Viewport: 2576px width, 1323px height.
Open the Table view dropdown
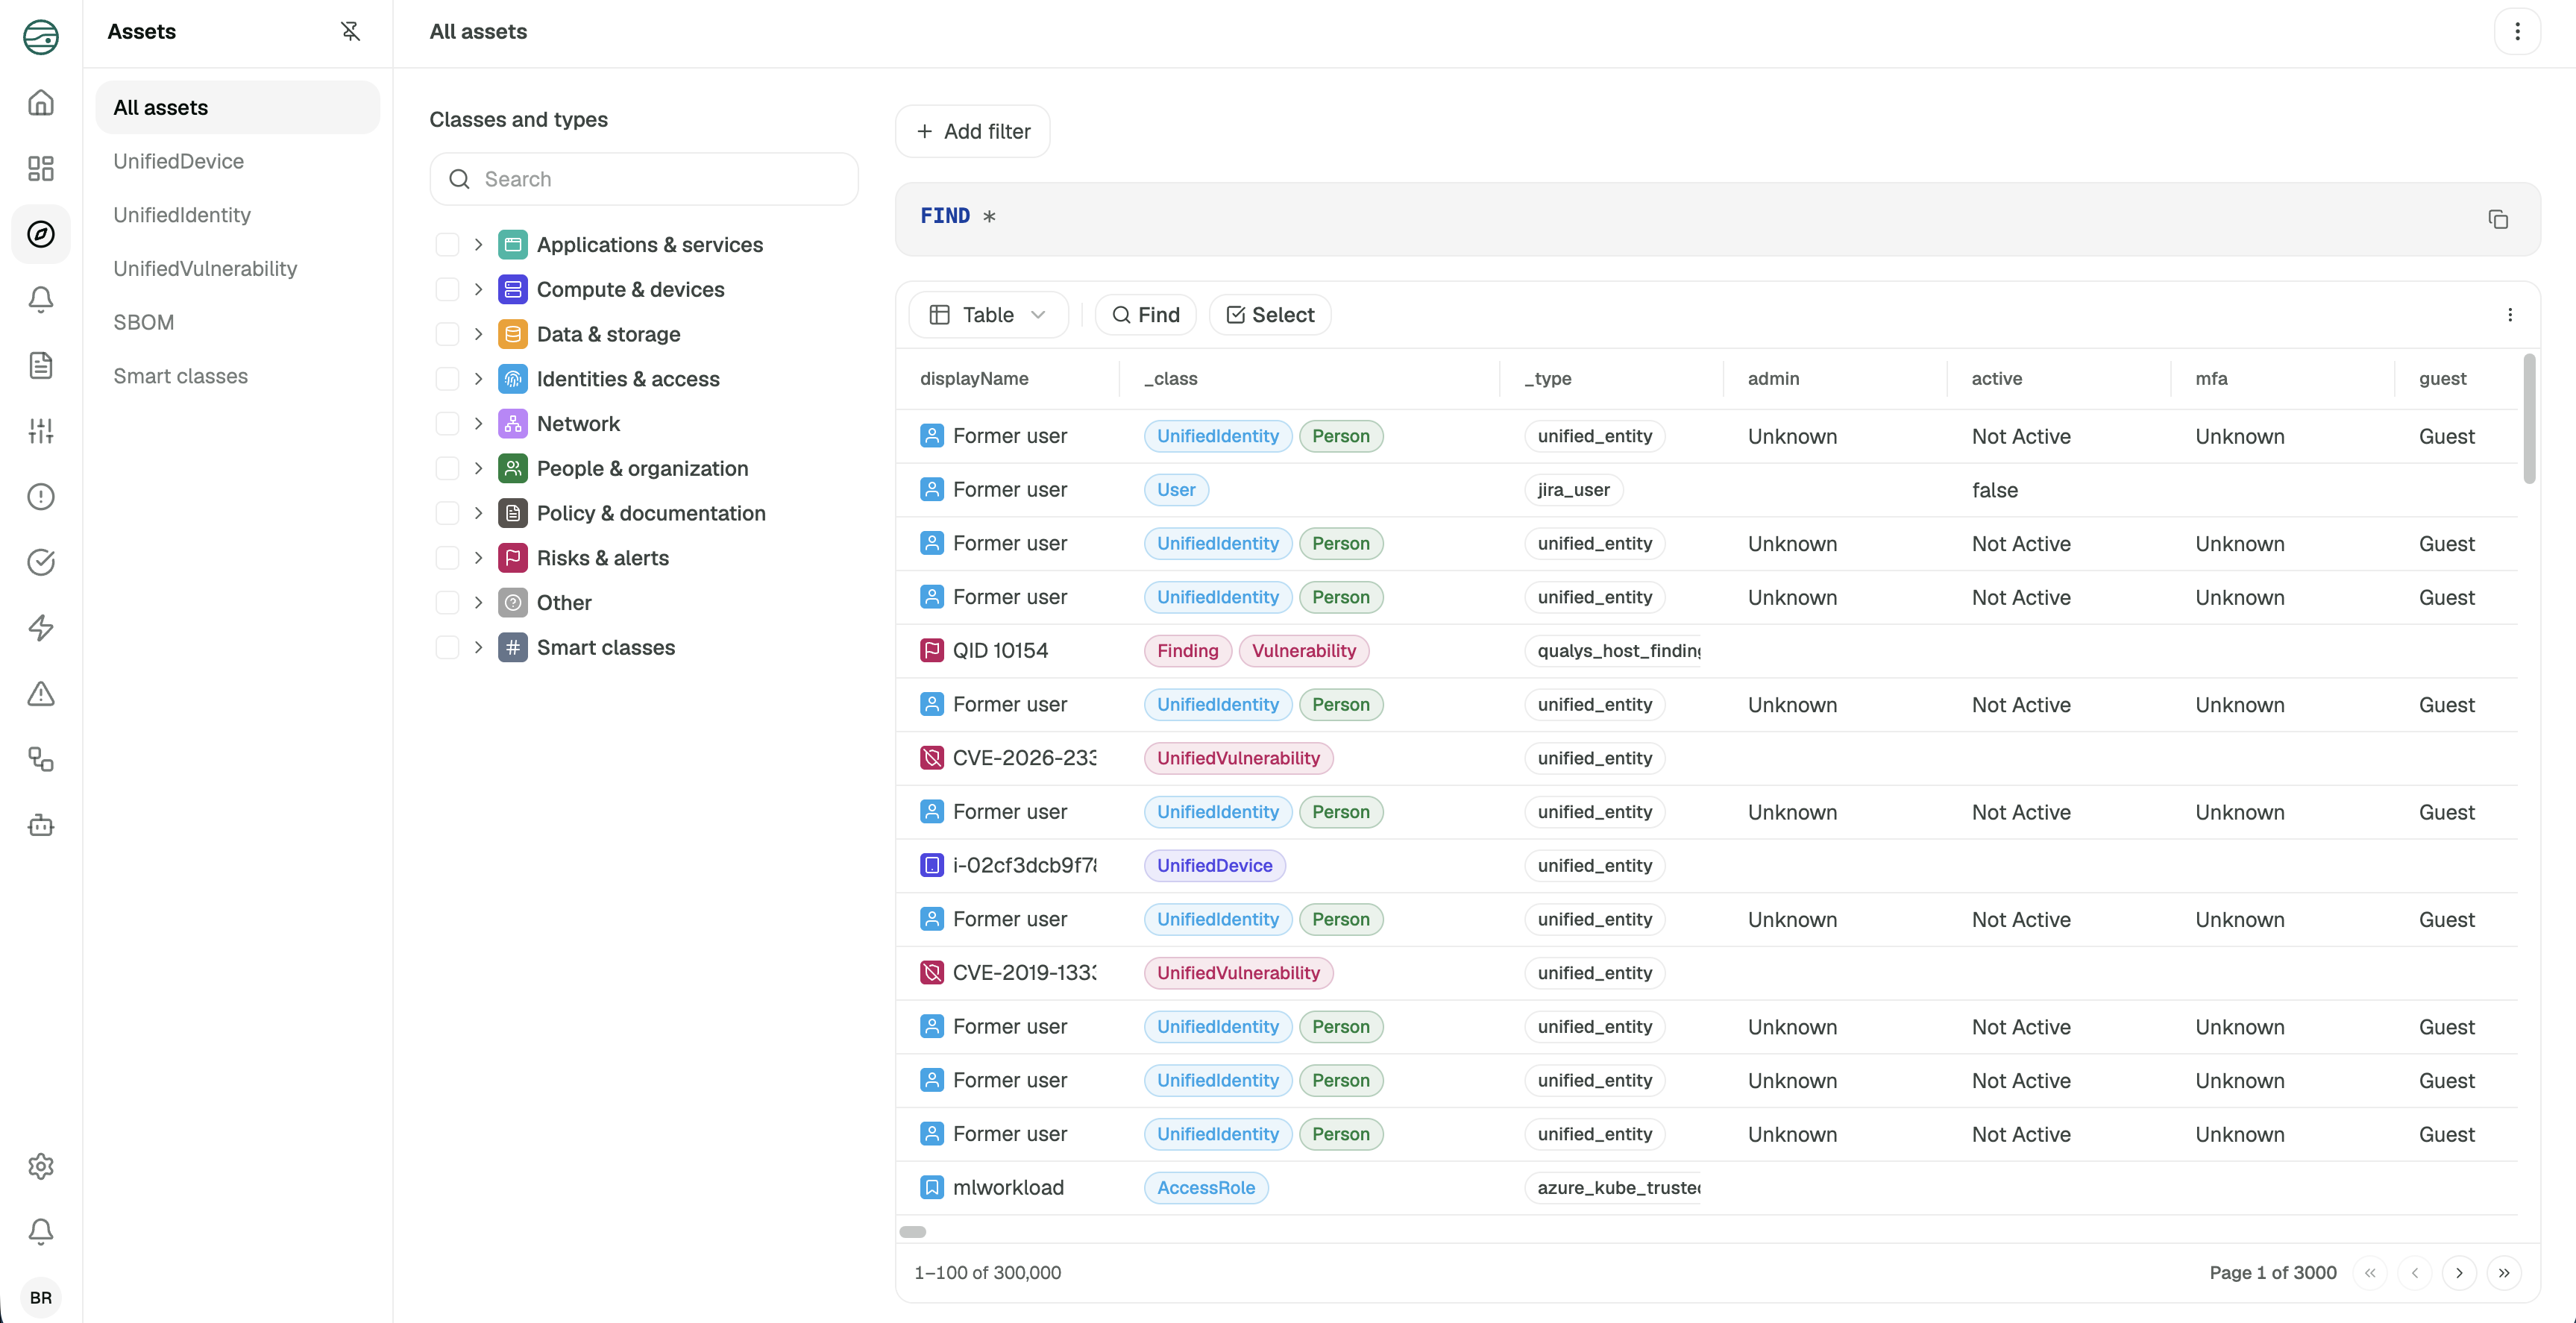point(988,315)
